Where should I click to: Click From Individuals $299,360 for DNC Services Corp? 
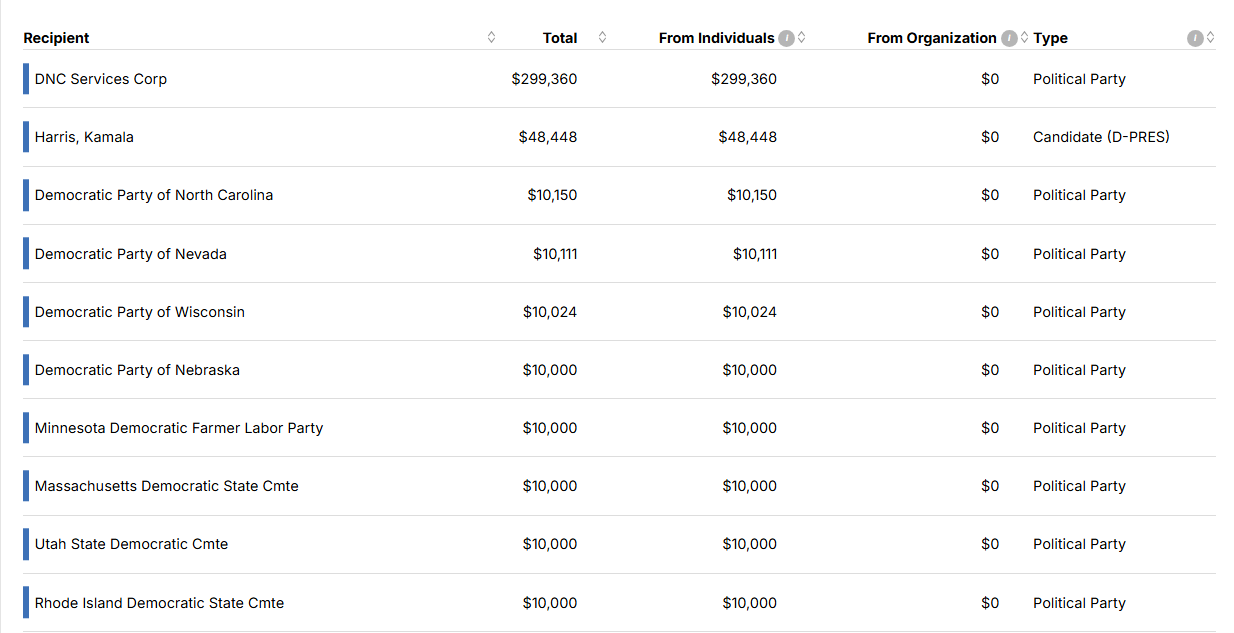pyautogui.click(x=744, y=79)
